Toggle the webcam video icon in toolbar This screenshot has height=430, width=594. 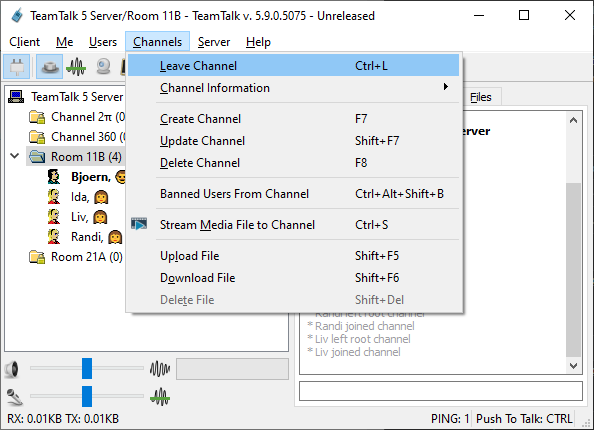(x=103, y=67)
